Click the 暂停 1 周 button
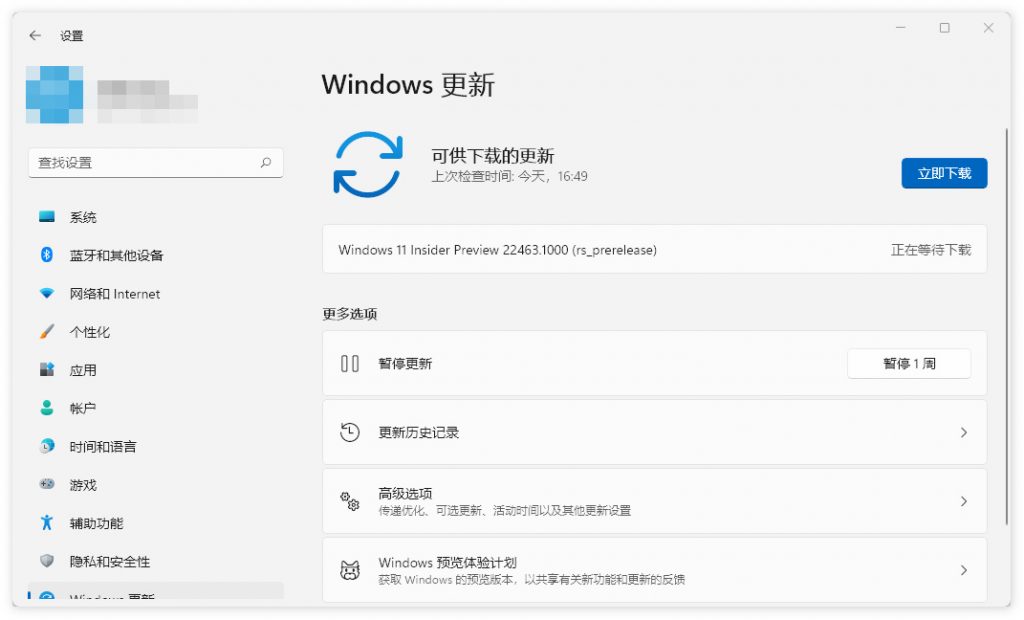Screen dimensions: 1024x620 click(x=909, y=363)
